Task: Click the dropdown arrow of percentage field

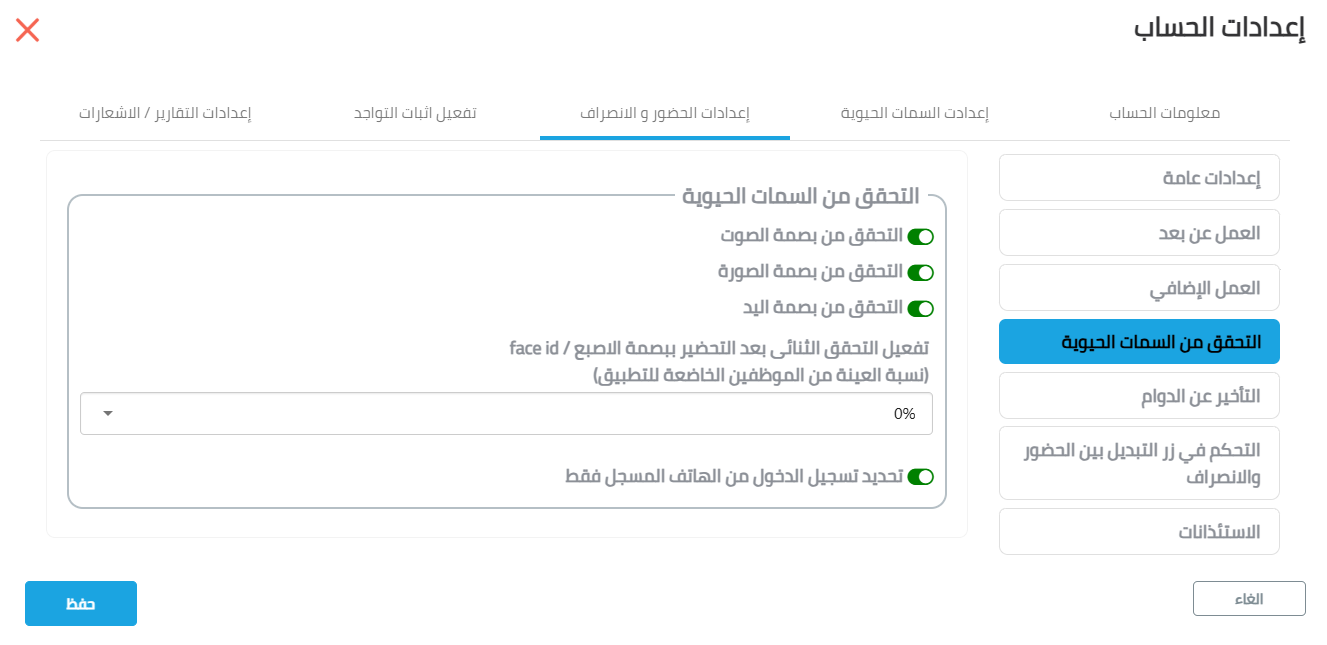Action: 108,414
